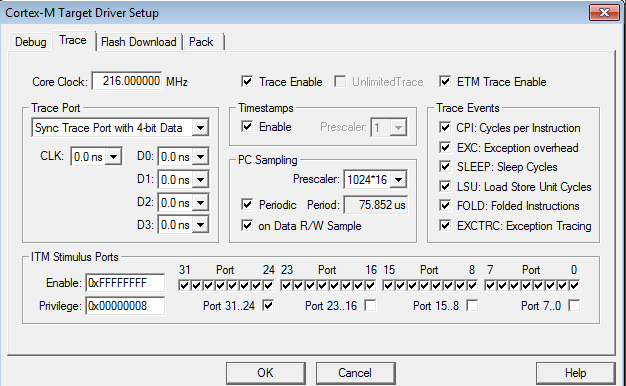Viewport: 626px width, 386px height.
Task: Go to the Pack tab
Action: (x=201, y=42)
